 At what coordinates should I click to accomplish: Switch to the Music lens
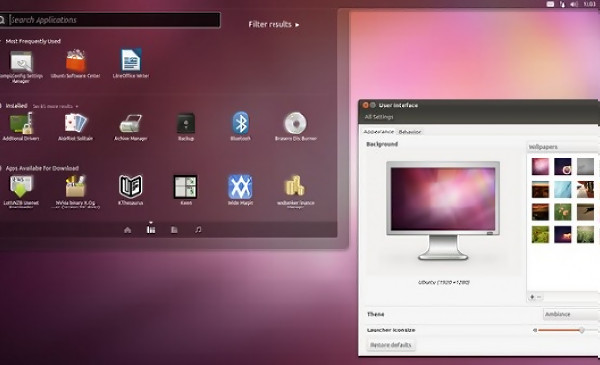(x=198, y=230)
